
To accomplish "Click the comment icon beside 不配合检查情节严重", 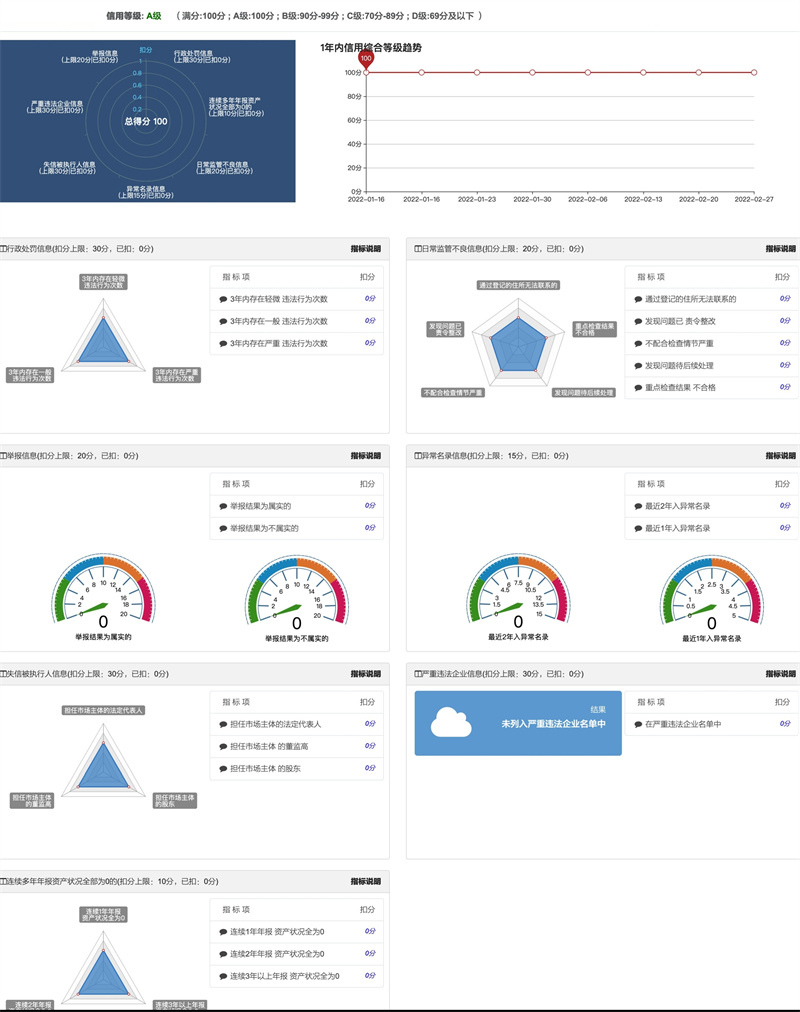I will click(x=638, y=343).
